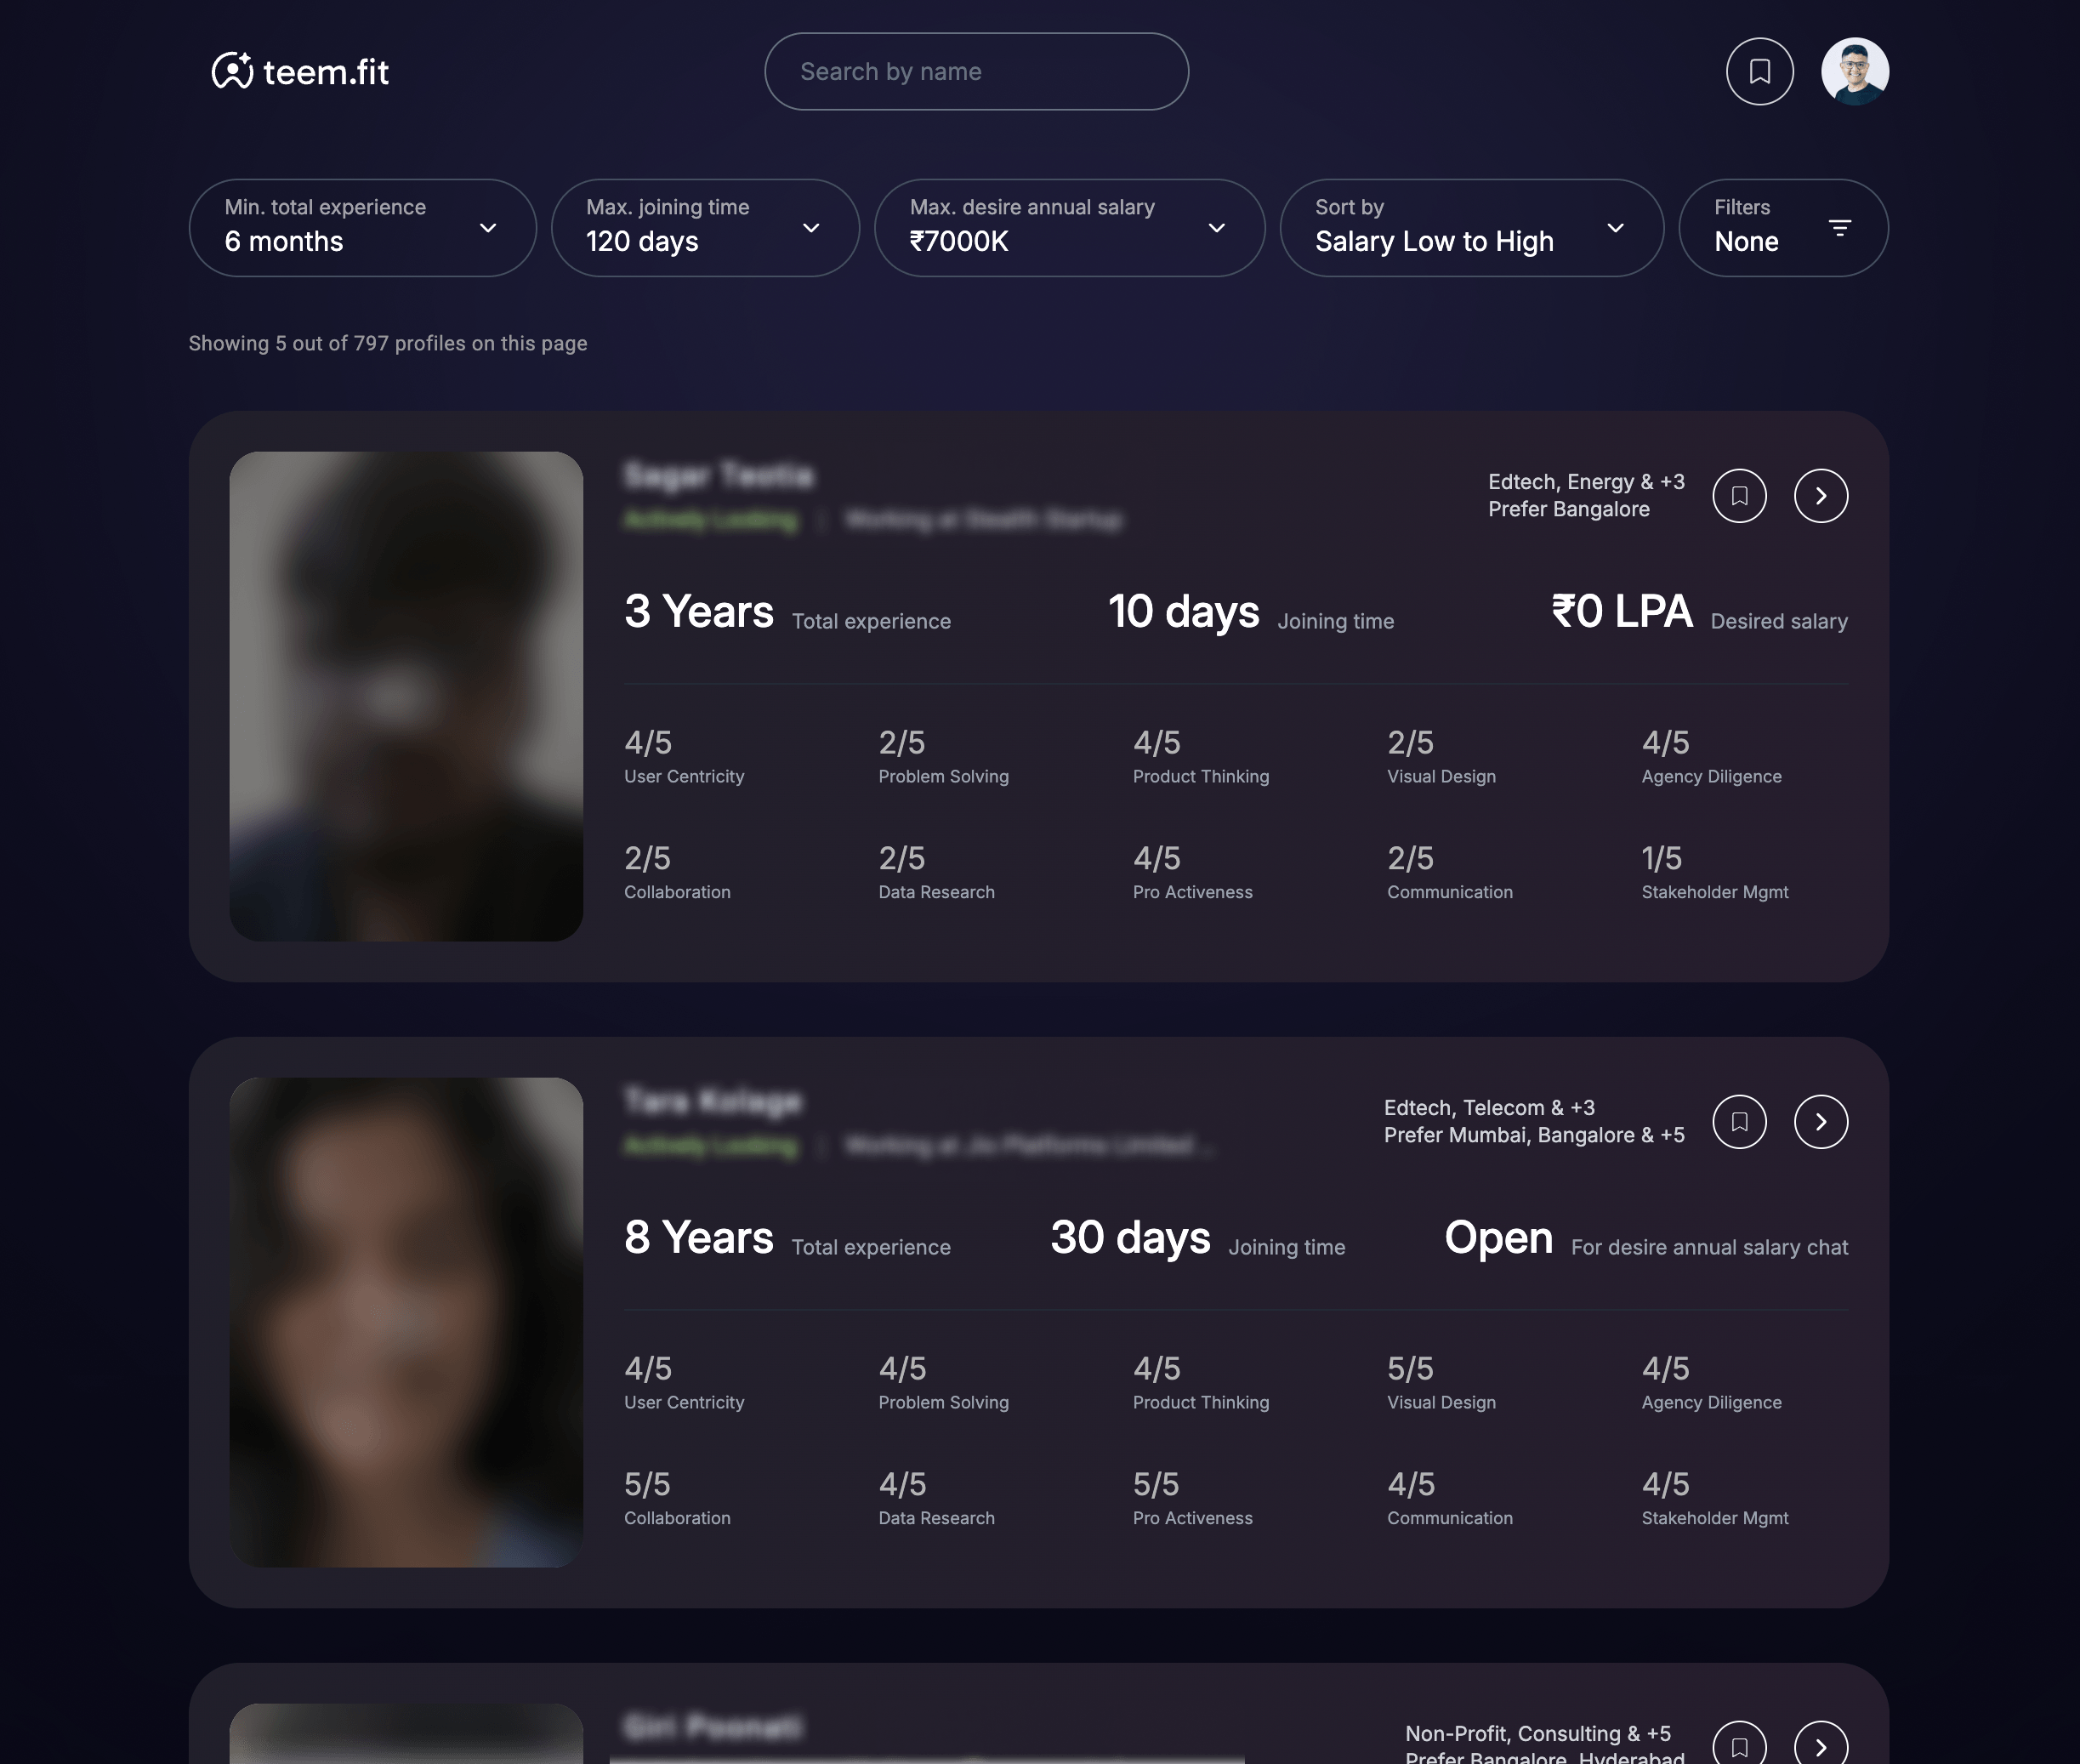Click the 30 days joining time value
Viewport: 2080px width, 1764px height.
(1130, 1237)
